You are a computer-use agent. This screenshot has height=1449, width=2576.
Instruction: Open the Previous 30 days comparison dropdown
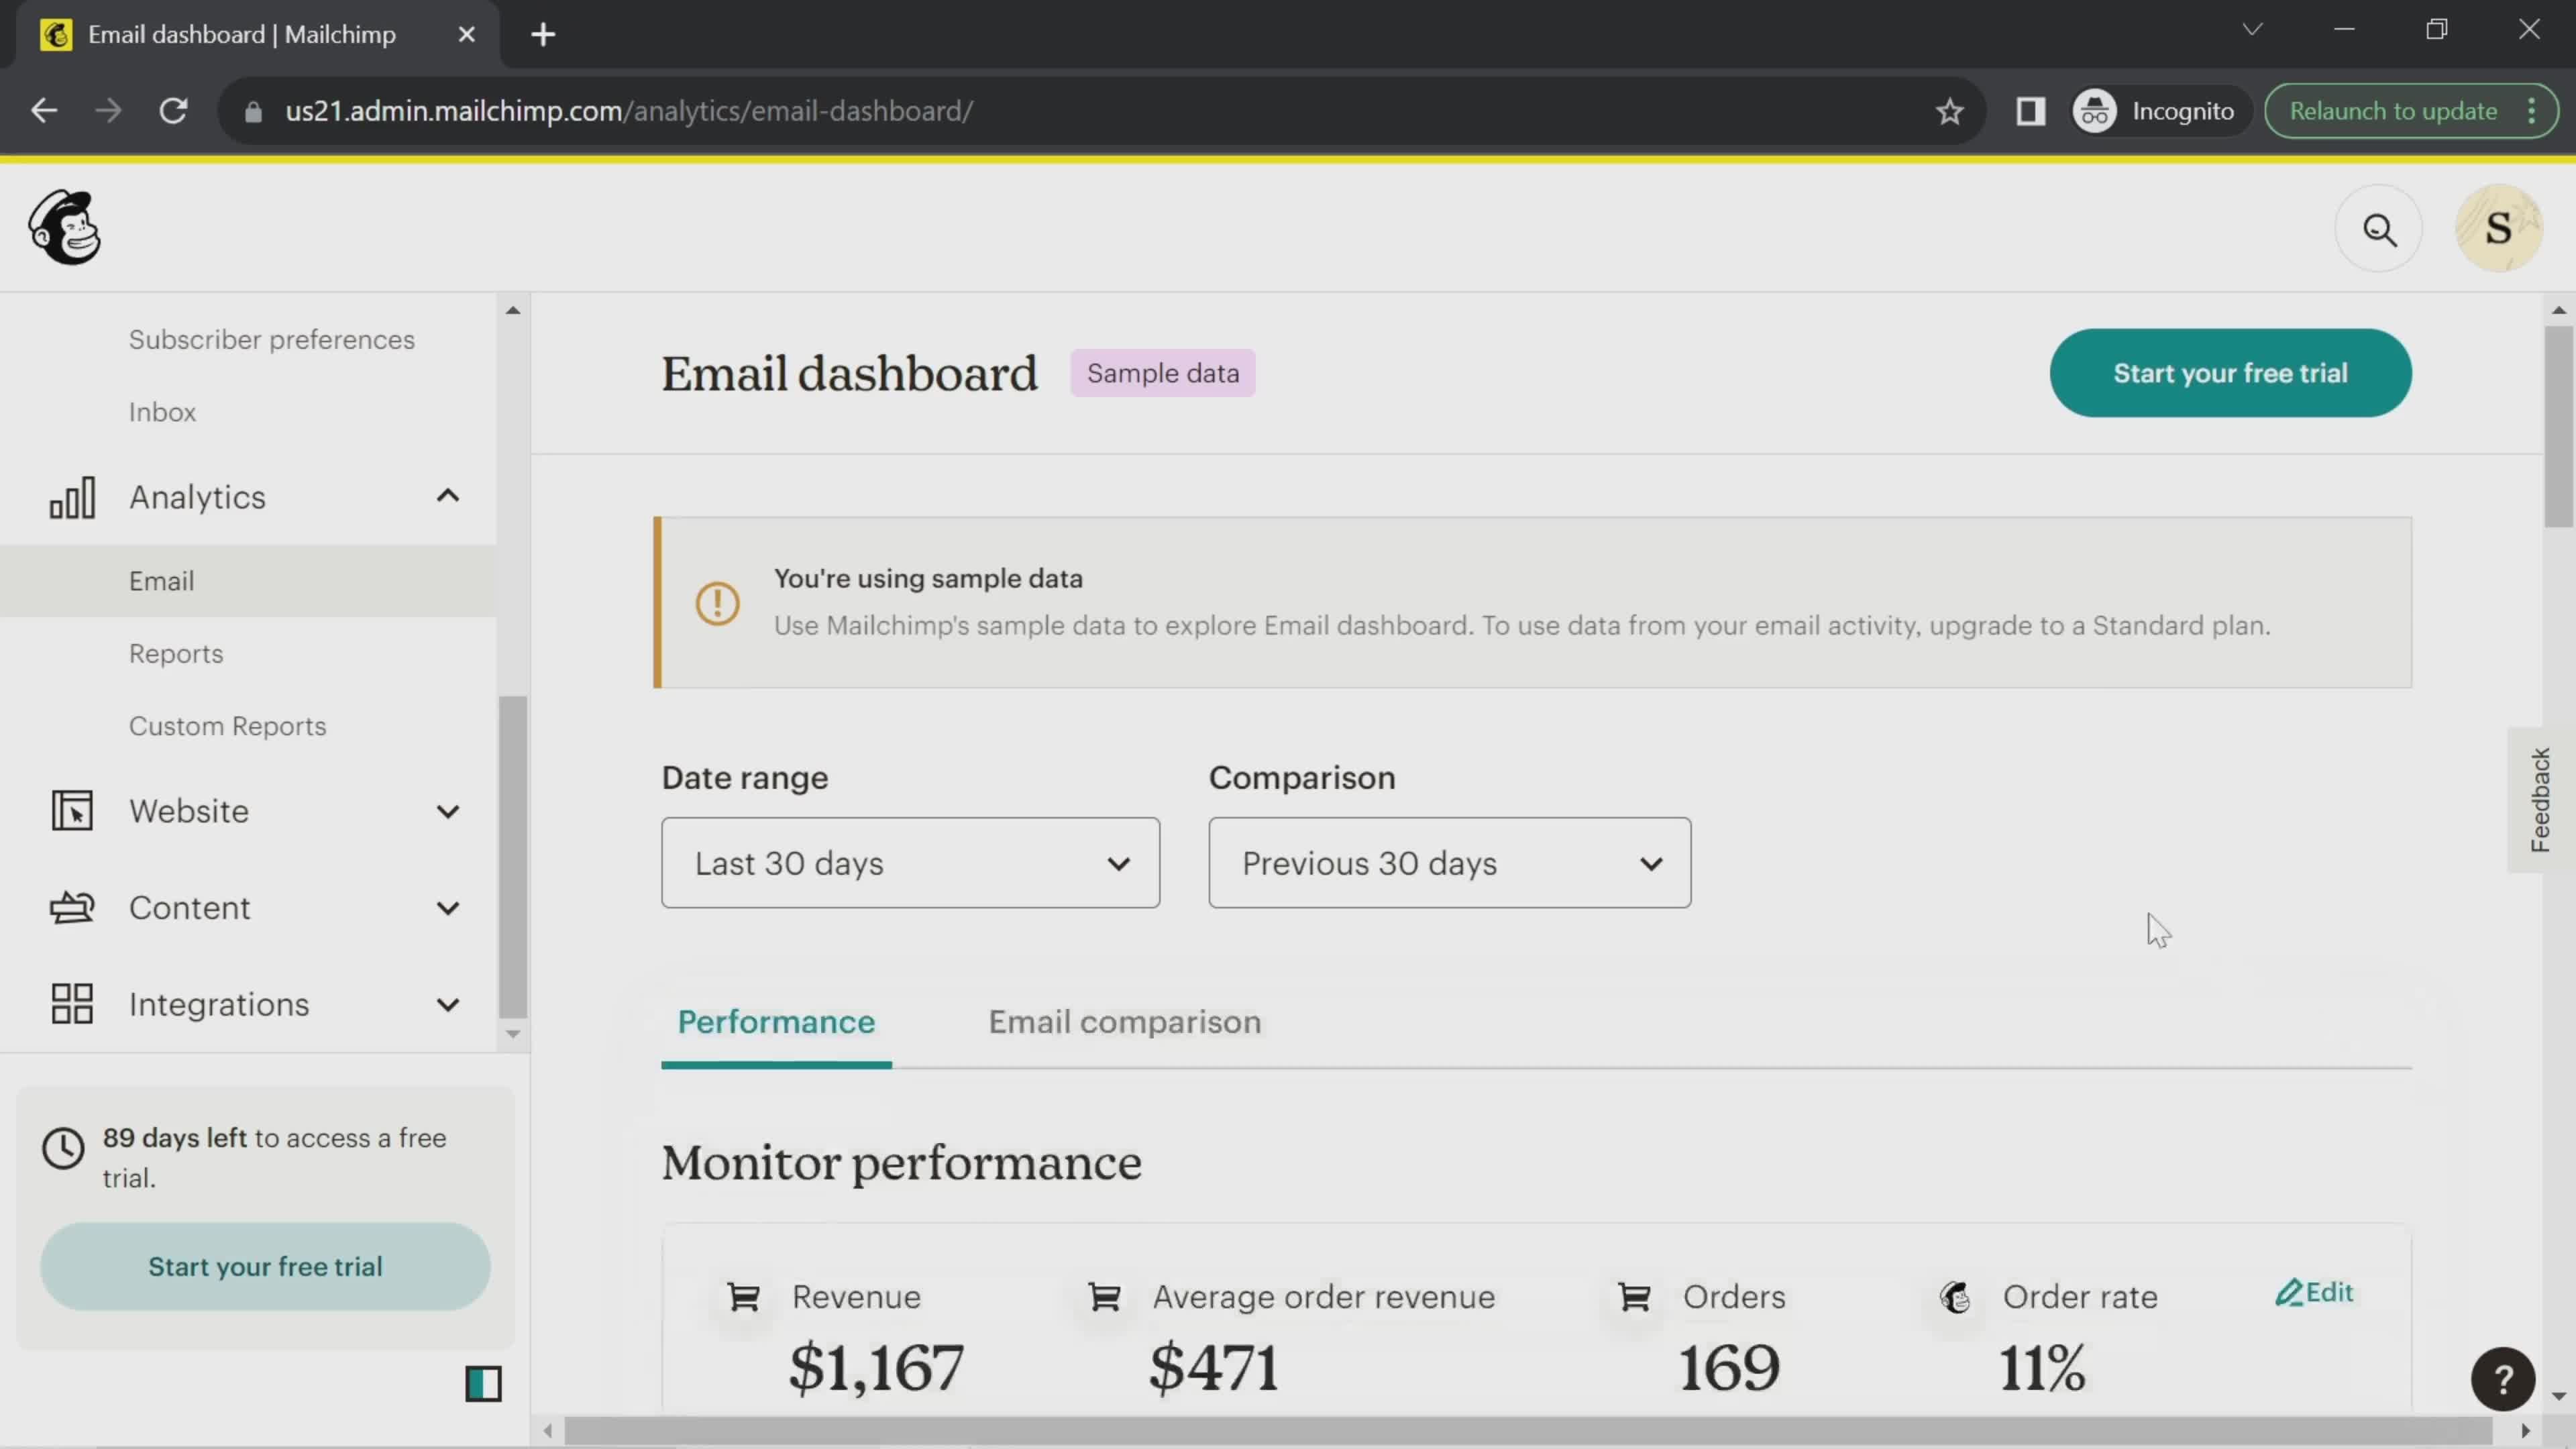point(1448,862)
